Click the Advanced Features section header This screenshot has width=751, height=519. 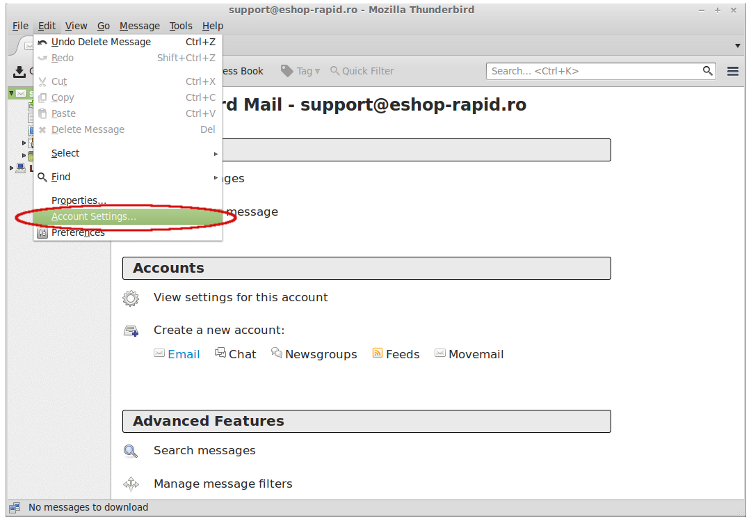point(366,421)
